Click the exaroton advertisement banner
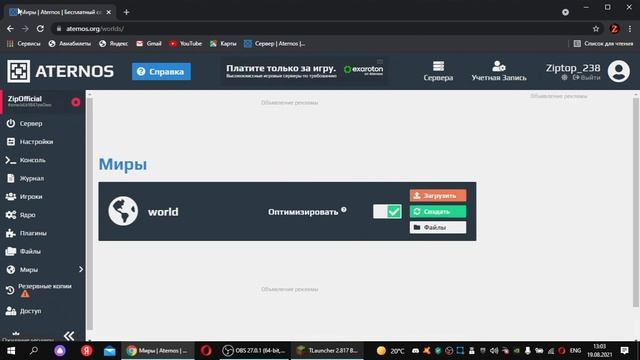 tap(304, 71)
